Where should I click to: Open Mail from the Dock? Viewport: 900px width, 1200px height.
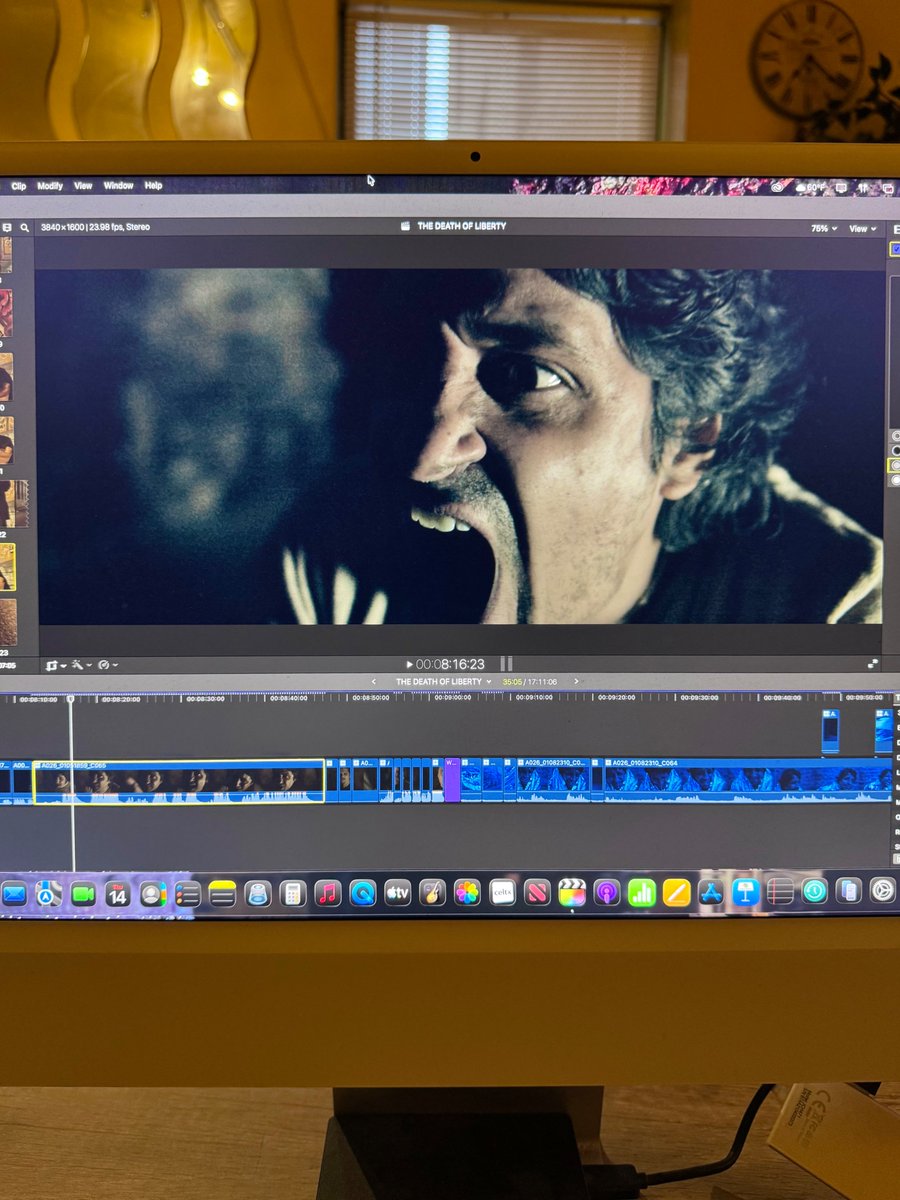pyautogui.click(x=14, y=893)
